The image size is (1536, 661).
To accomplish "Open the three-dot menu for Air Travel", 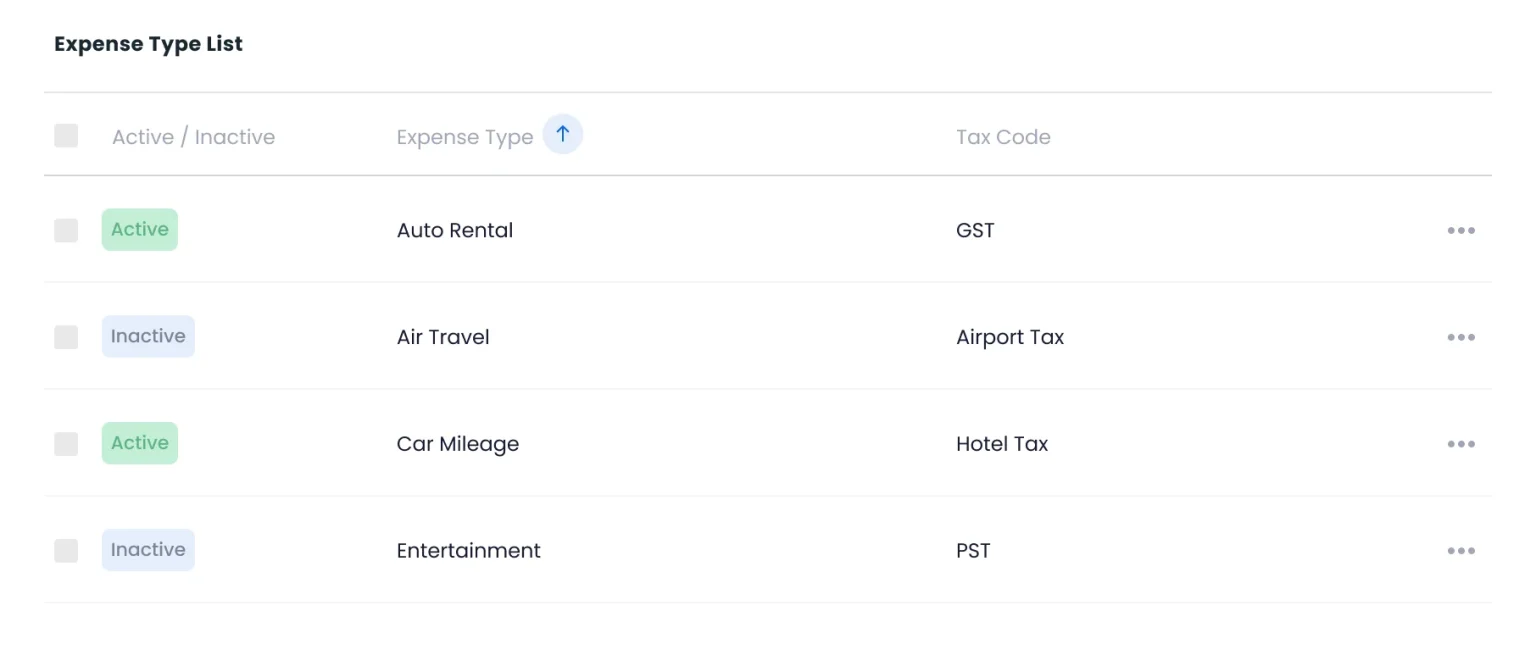I will (1461, 337).
